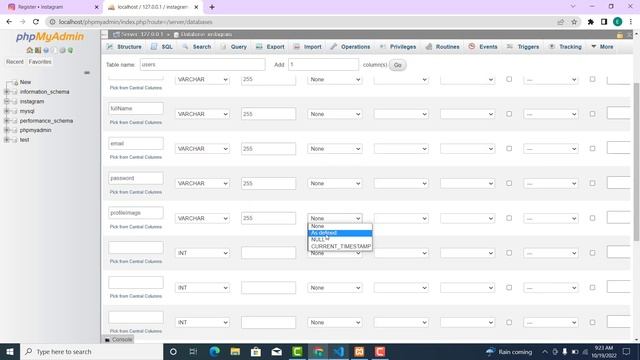Click the fullName column name field
The height and width of the screenshot is (360, 640).
(136, 109)
